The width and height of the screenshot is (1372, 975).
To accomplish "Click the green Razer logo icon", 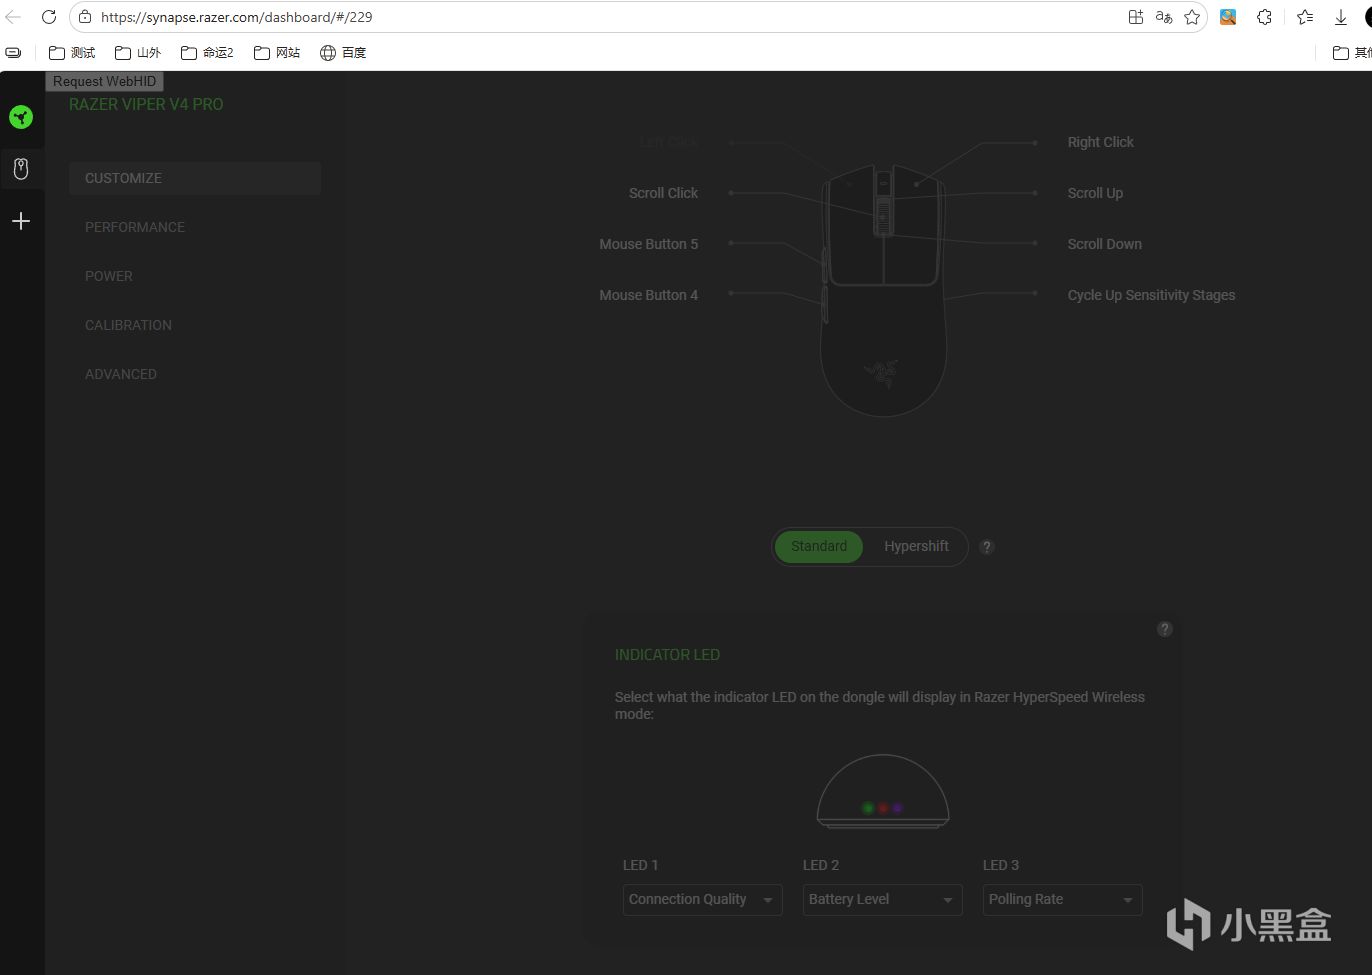I will pos(21,117).
